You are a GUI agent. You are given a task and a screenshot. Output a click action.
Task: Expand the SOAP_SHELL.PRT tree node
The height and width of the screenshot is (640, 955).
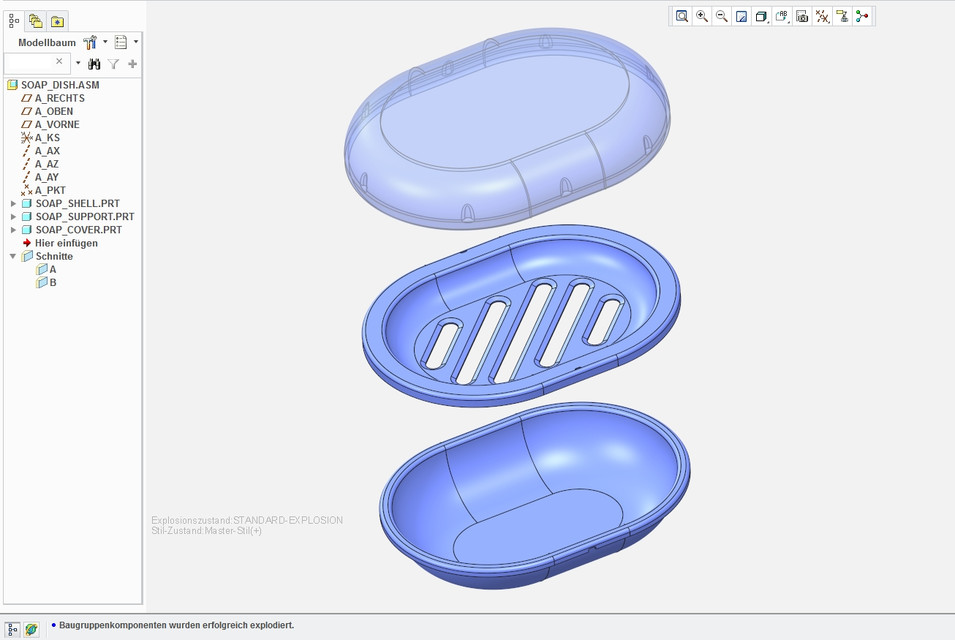tap(12, 203)
